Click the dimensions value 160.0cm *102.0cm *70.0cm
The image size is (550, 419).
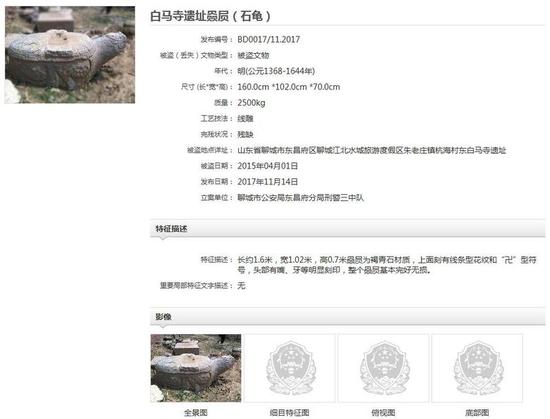pyautogui.click(x=289, y=87)
